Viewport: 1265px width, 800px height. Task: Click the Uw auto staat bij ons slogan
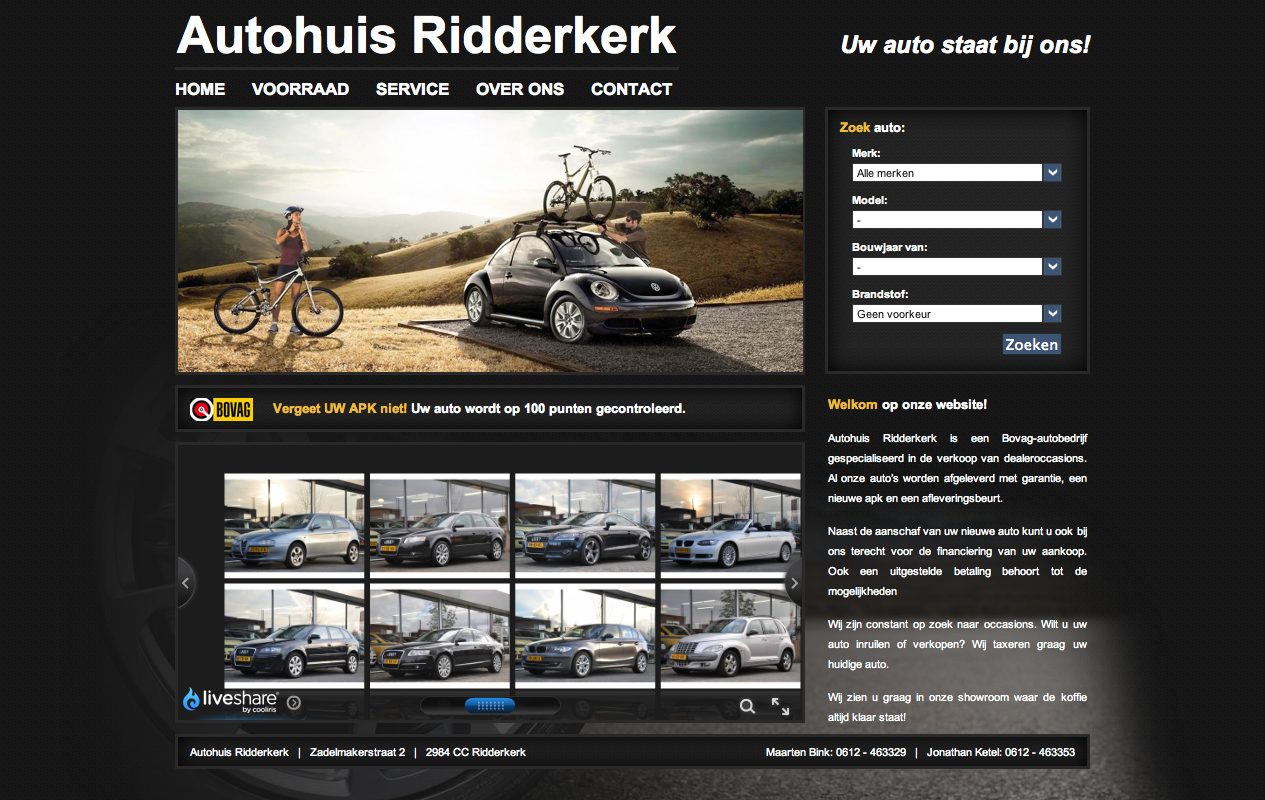(x=965, y=45)
